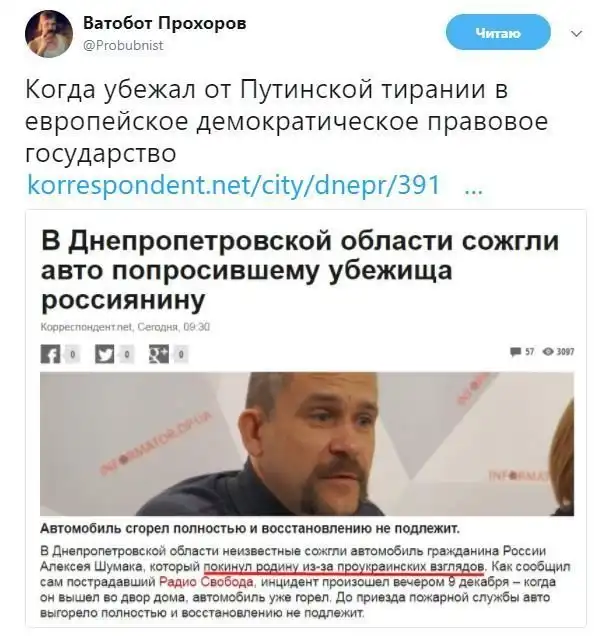Click the Ватобот Прохоров display name
The width and height of the screenshot is (605, 636).
click(164, 24)
